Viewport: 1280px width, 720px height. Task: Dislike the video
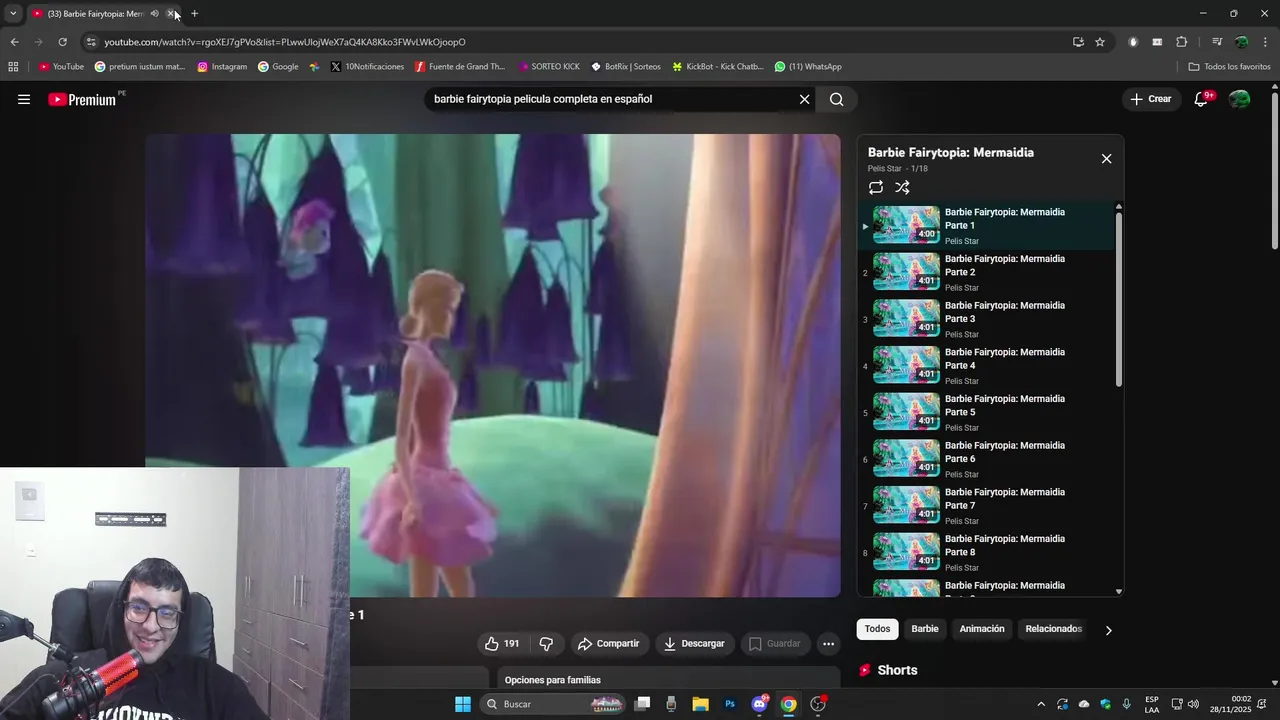tap(546, 643)
